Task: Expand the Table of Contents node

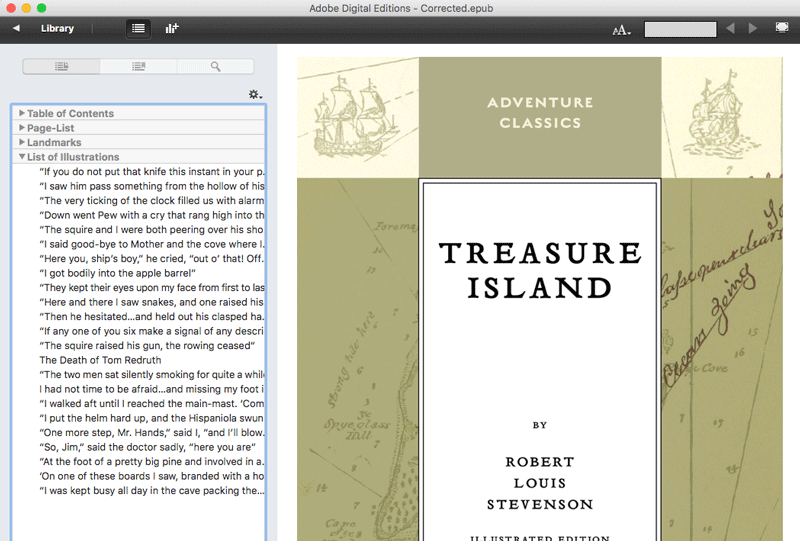Action: click(22, 113)
